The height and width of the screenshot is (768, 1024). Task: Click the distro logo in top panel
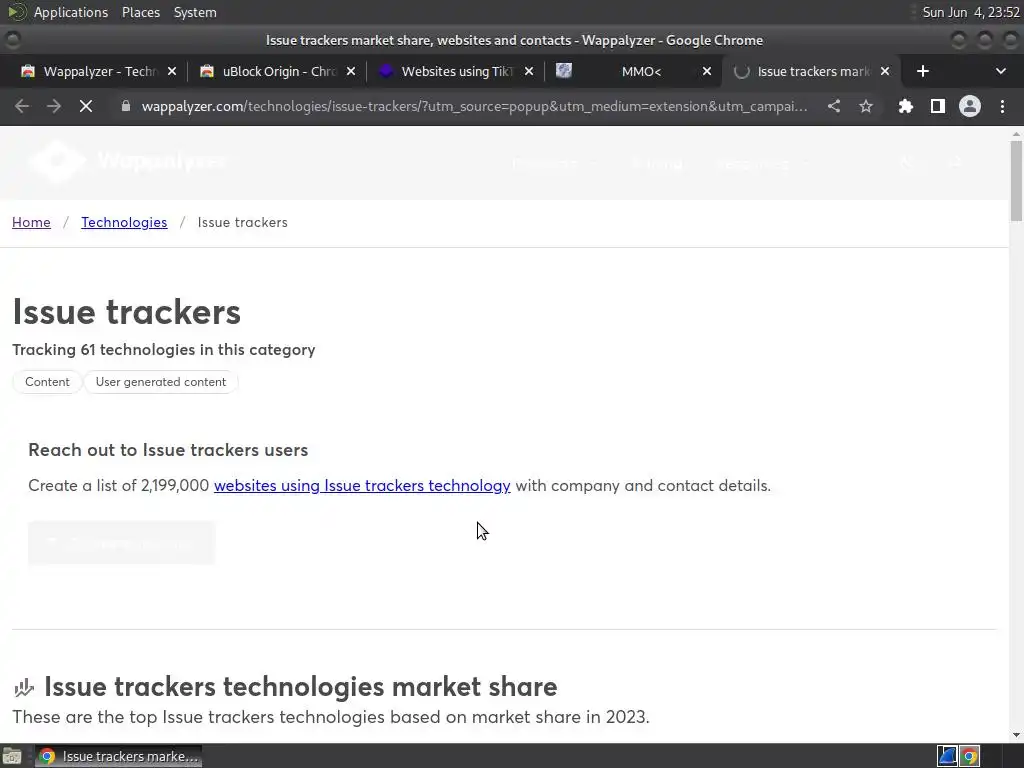tap(17, 12)
